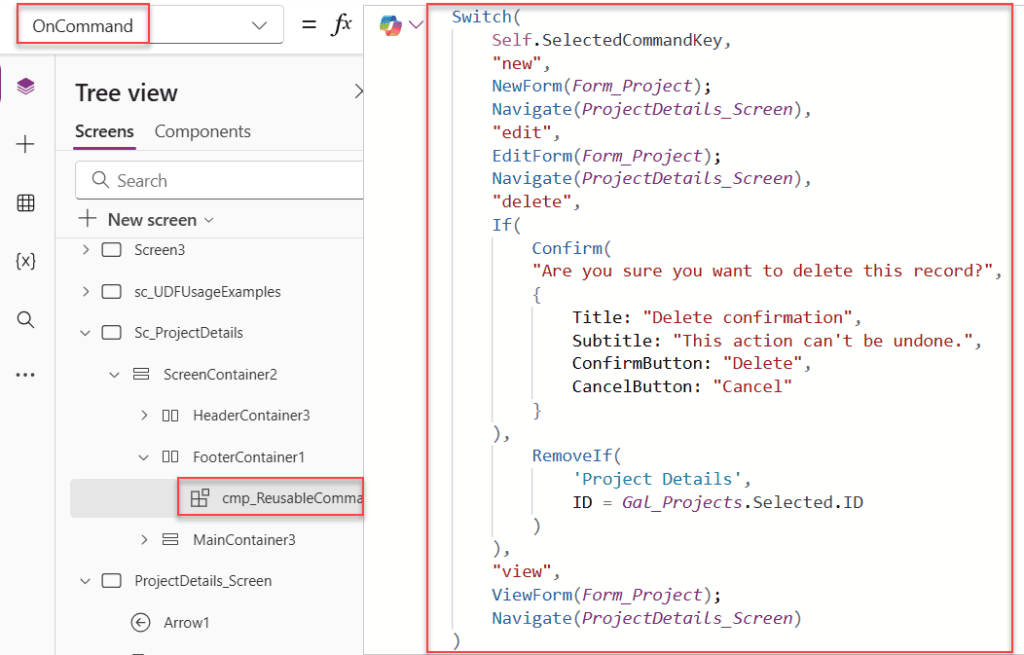
Task: Click Switch( in the formula
Action: click(x=486, y=17)
